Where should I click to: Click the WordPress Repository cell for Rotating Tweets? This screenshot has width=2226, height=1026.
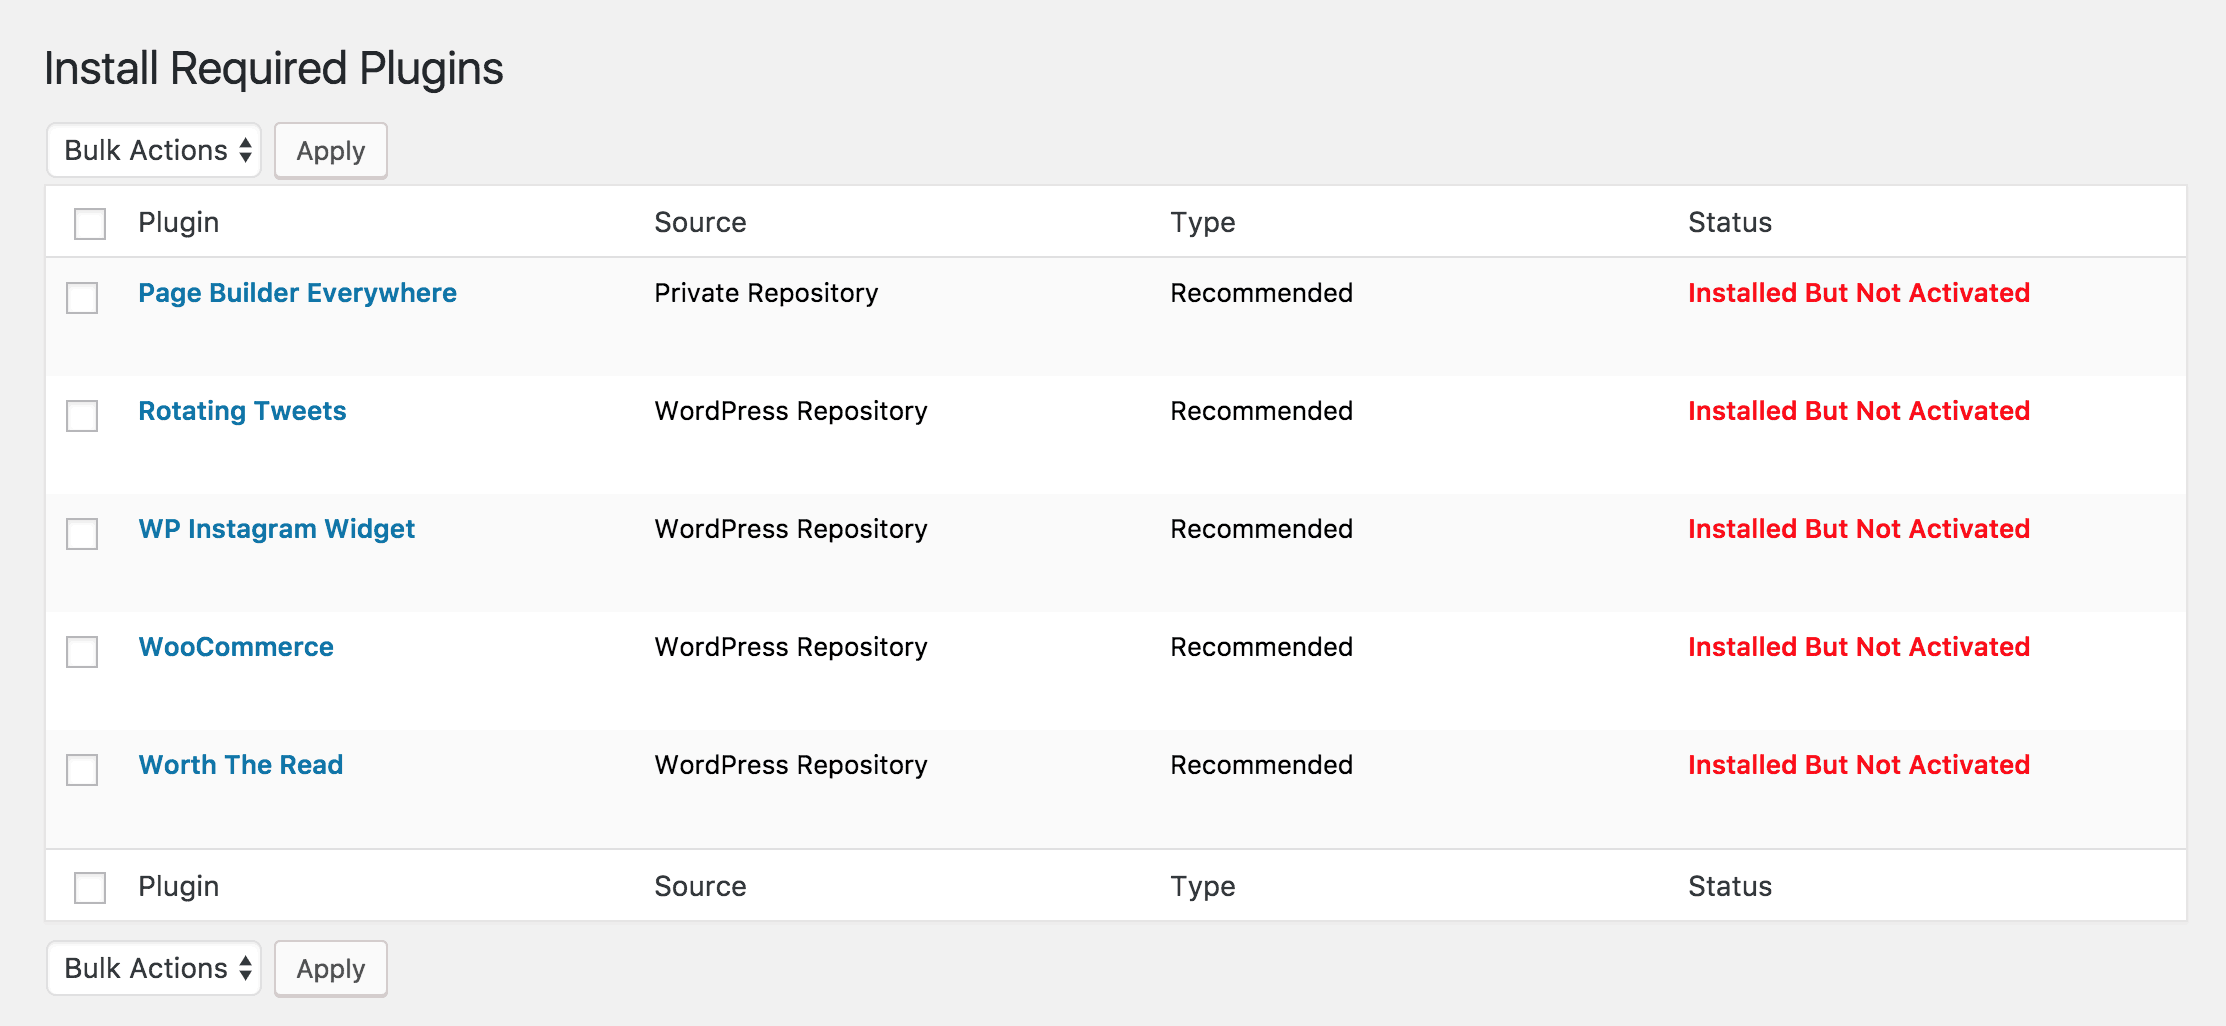pos(791,411)
